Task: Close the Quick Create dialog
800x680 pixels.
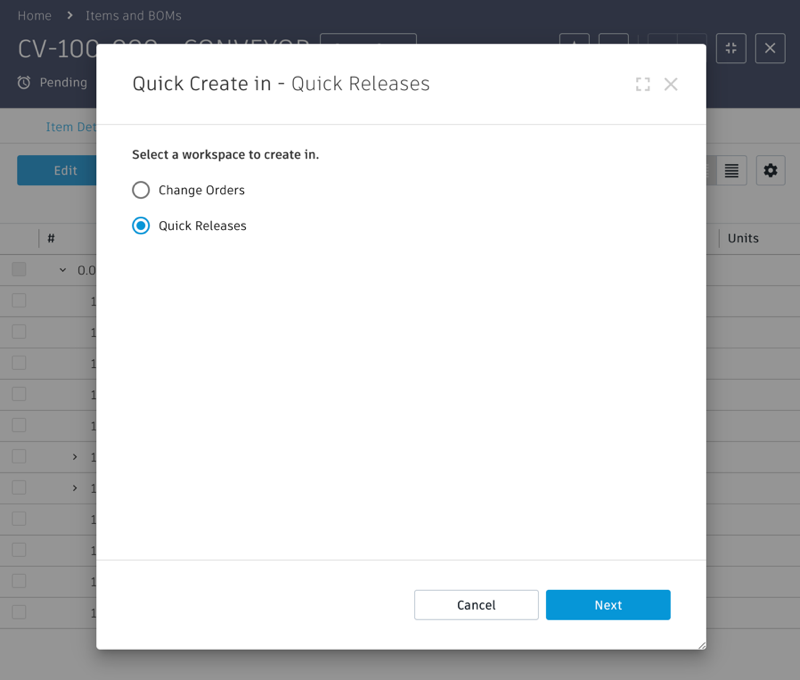Action: pyautogui.click(x=671, y=85)
